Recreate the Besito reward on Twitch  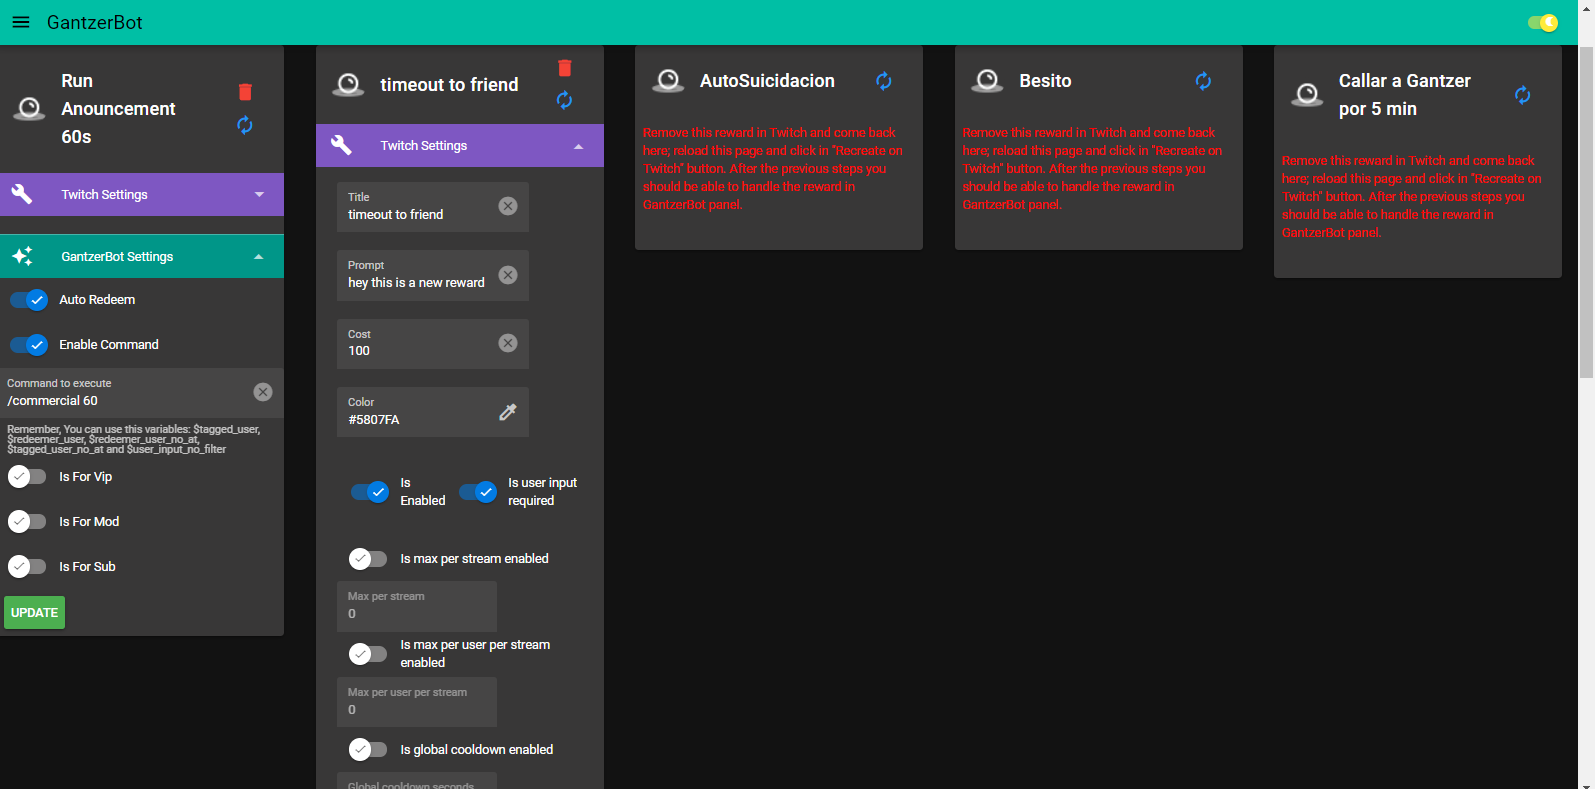pyautogui.click(x=1204, y=81)
